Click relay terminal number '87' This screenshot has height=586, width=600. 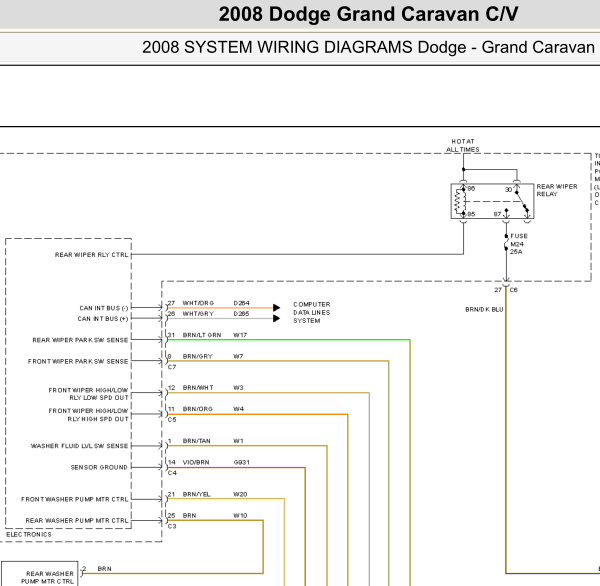point(497,214)
